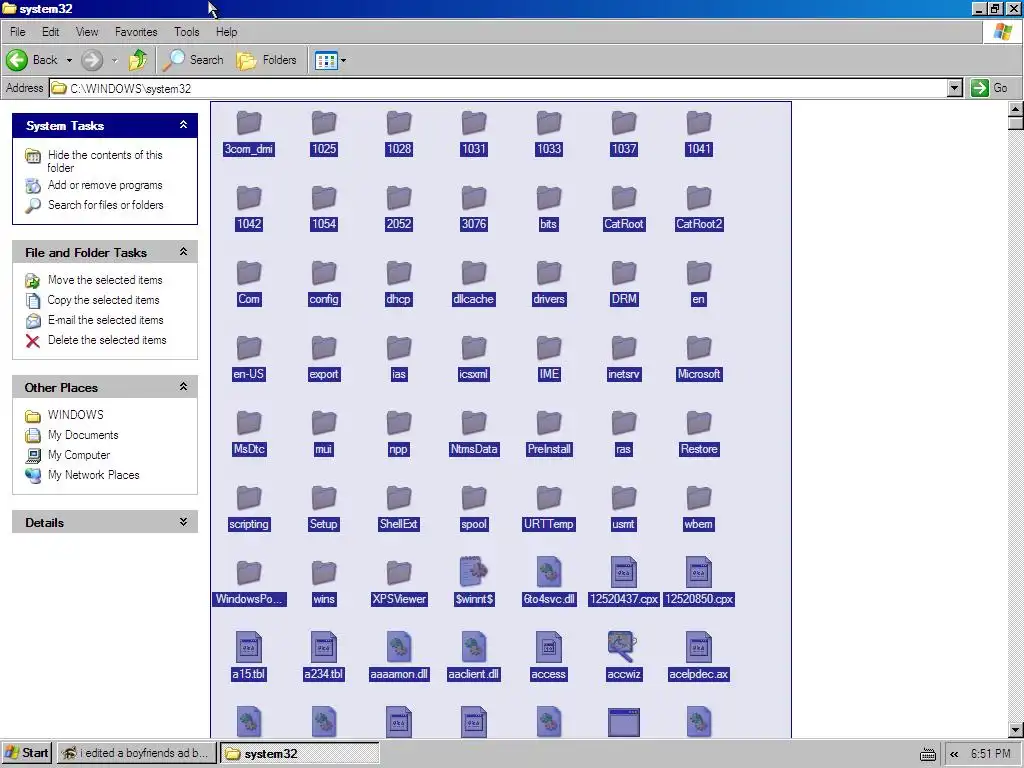Viewport: 1024px width, 768px height.
Task: Click Search for files or folders
Action: pos(105,205)
